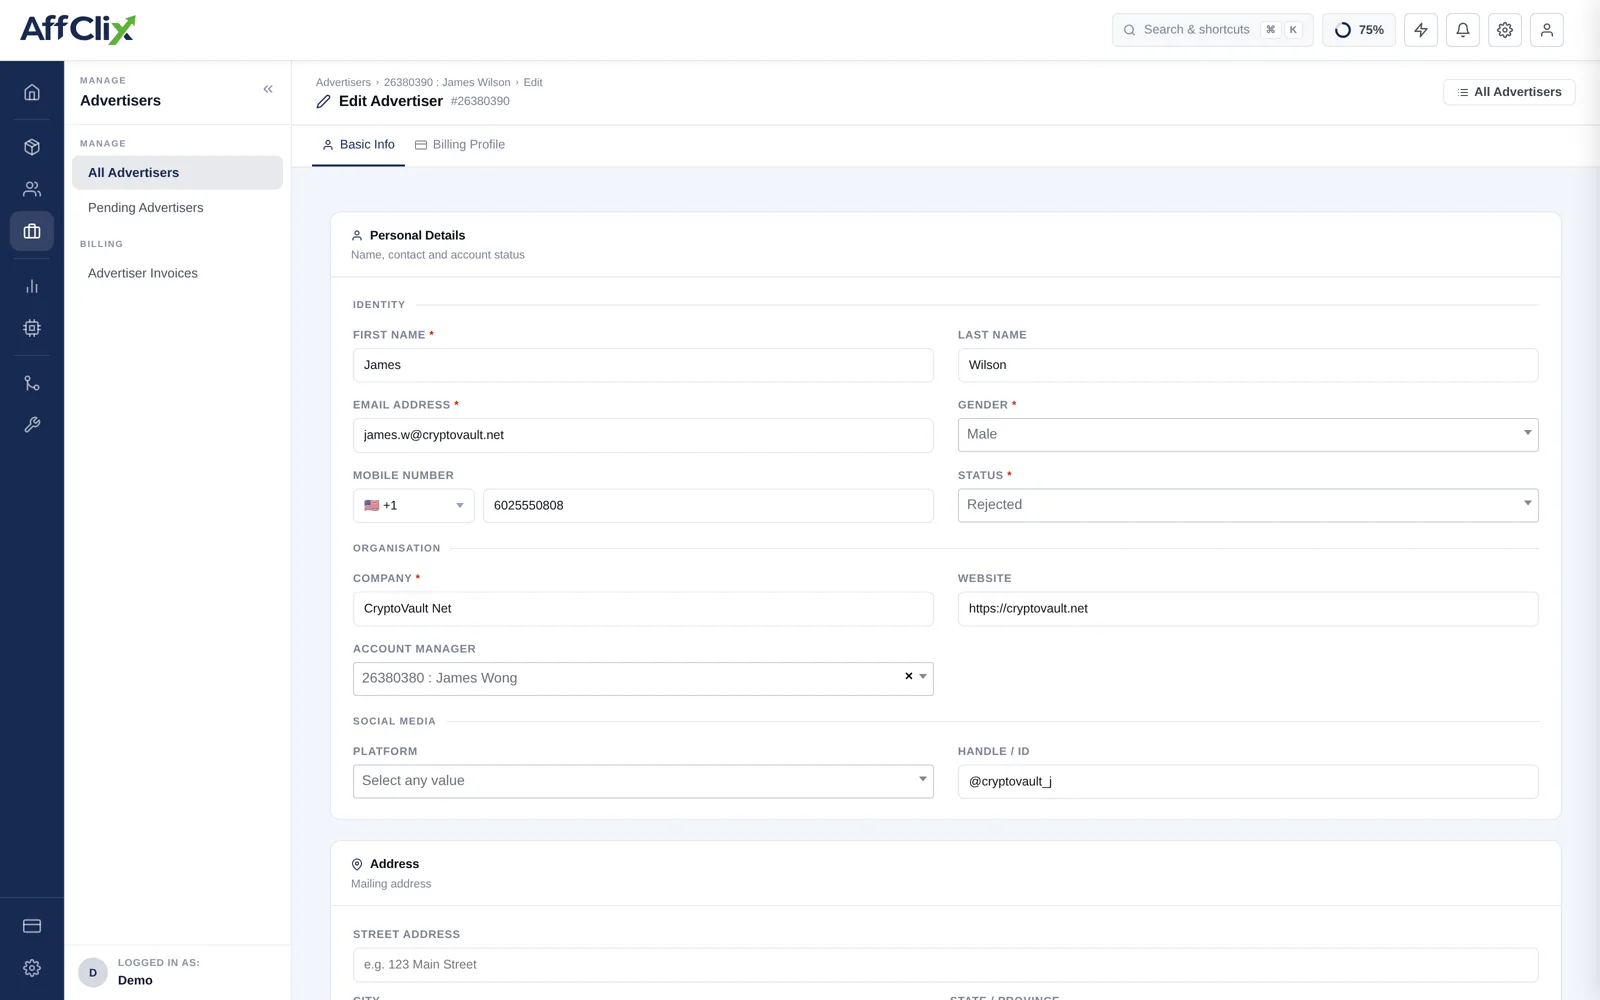Click the Website field with cryptovault URL
This screenshot has width=1600, height=1000.
[x=1248, y=609]
